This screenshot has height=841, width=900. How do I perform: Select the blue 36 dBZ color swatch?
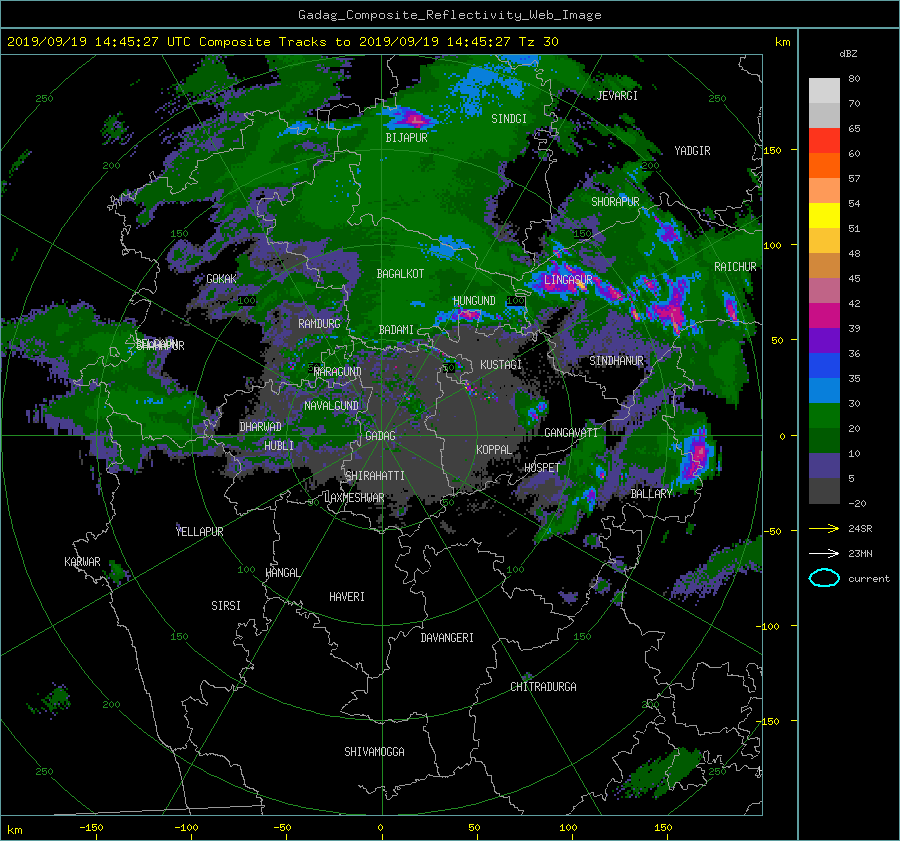tap(824, 366)
